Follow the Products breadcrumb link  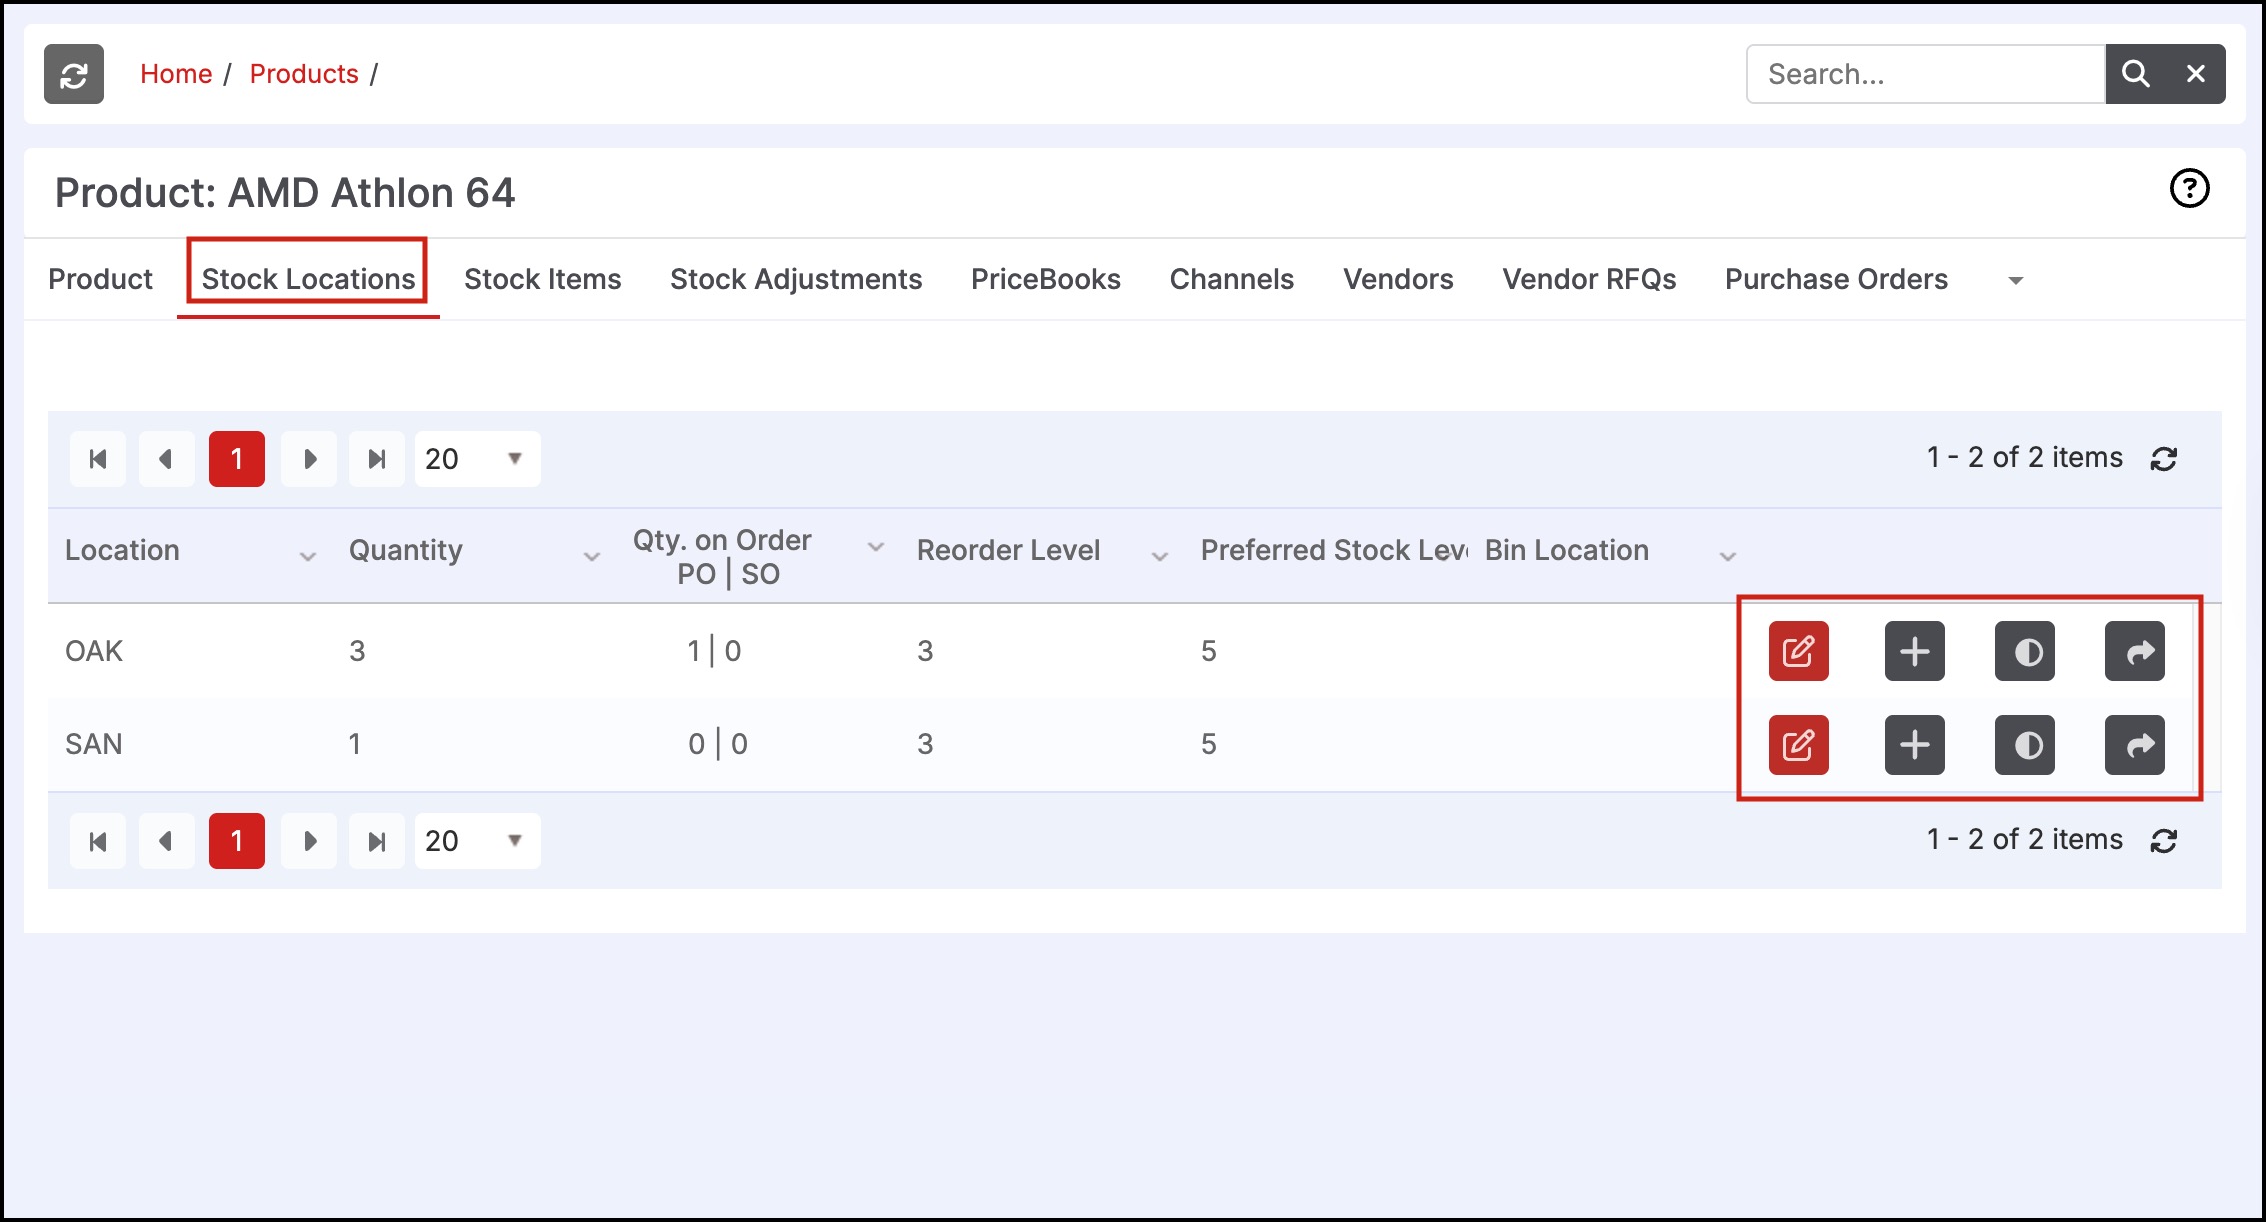click(x=304, y=74)
